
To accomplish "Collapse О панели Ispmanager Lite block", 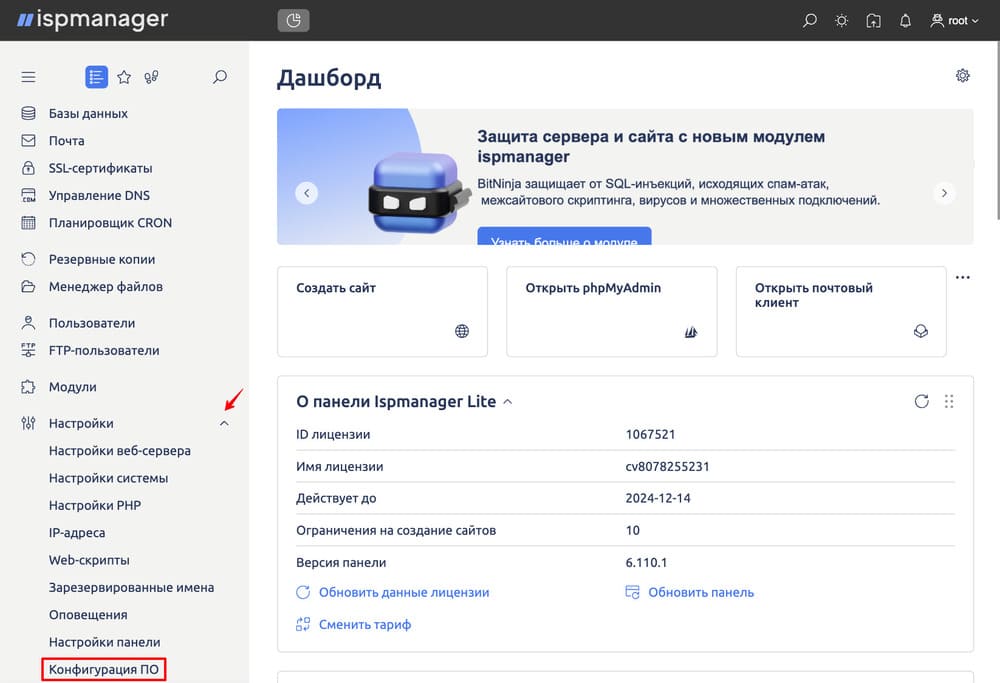I will pos(508,402).
